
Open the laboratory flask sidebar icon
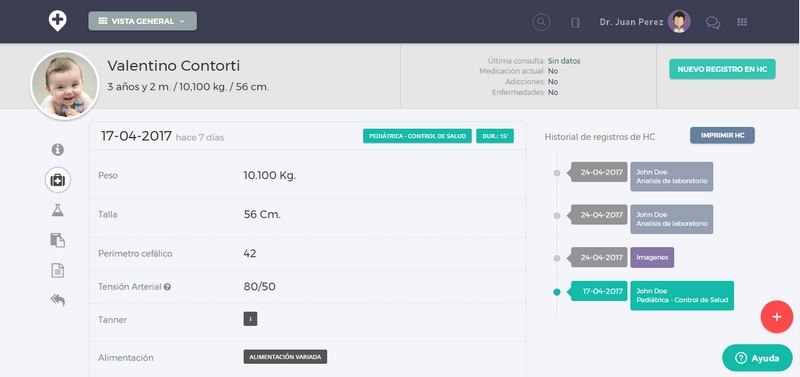(58, 210)
